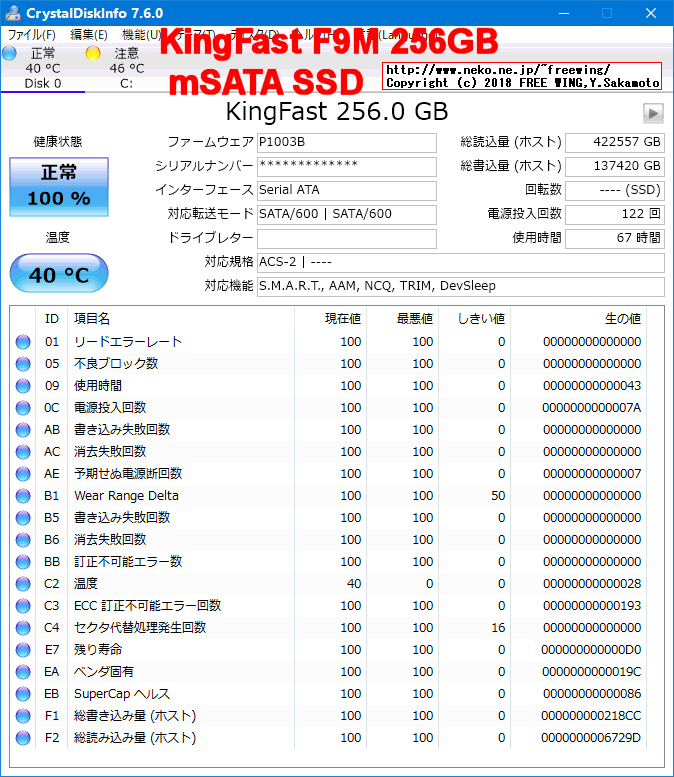Viewport: 674px width, 777px height.
Task: Open the ファイル(F) menu
Action: point(32,35)
